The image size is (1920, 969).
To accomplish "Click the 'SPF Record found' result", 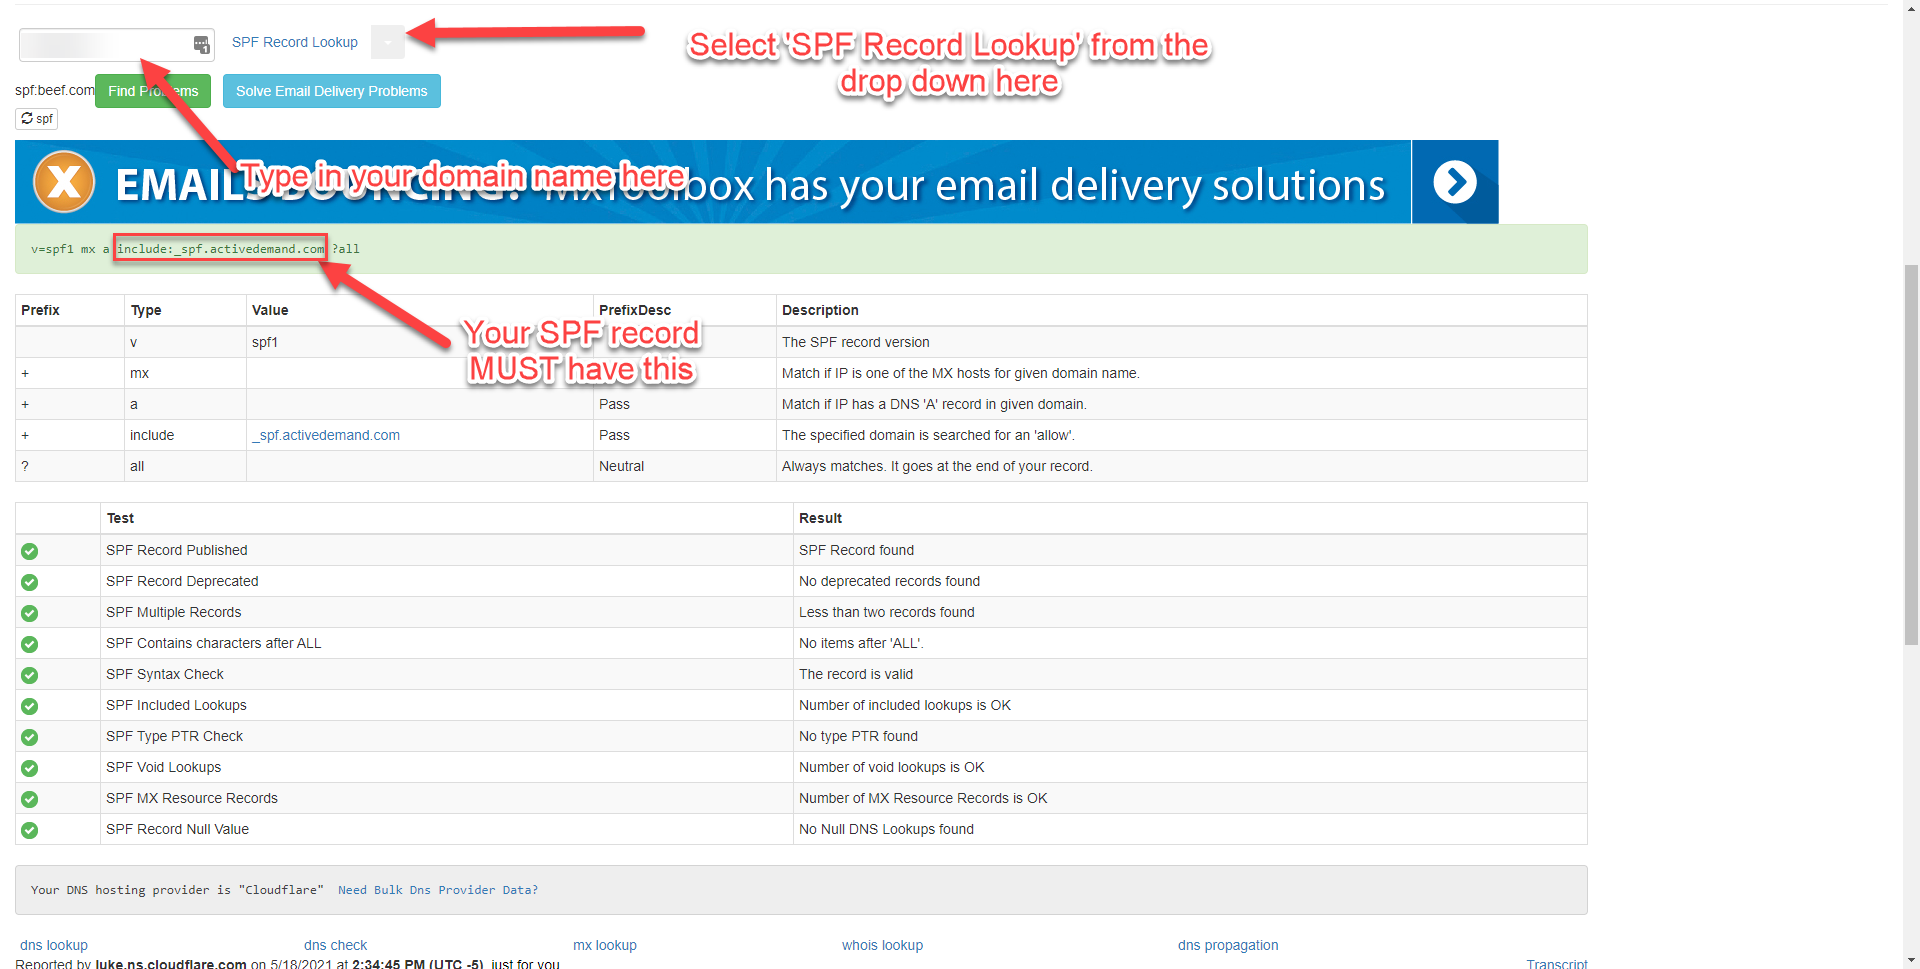I will click(856, 550).
